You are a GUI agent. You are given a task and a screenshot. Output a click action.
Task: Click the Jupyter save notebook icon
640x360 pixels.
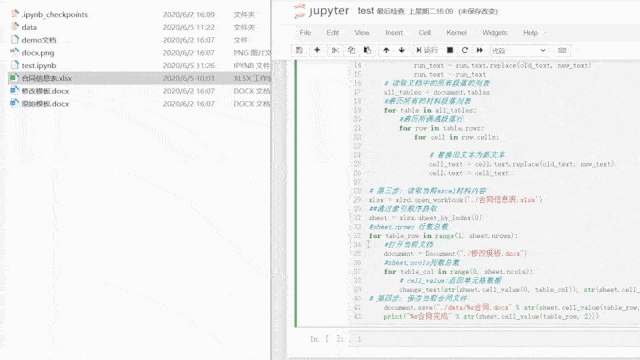click(x=299, y=50)
